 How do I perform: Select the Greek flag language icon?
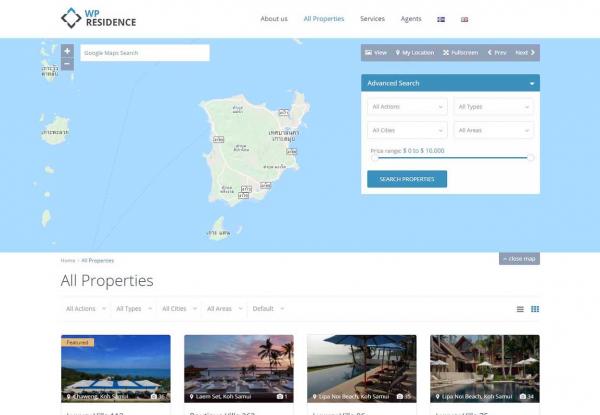pos(441,19)
